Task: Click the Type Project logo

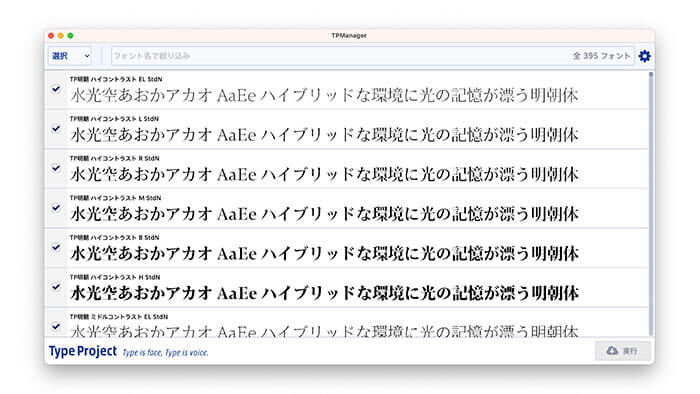Action: (x=83, y=352)
